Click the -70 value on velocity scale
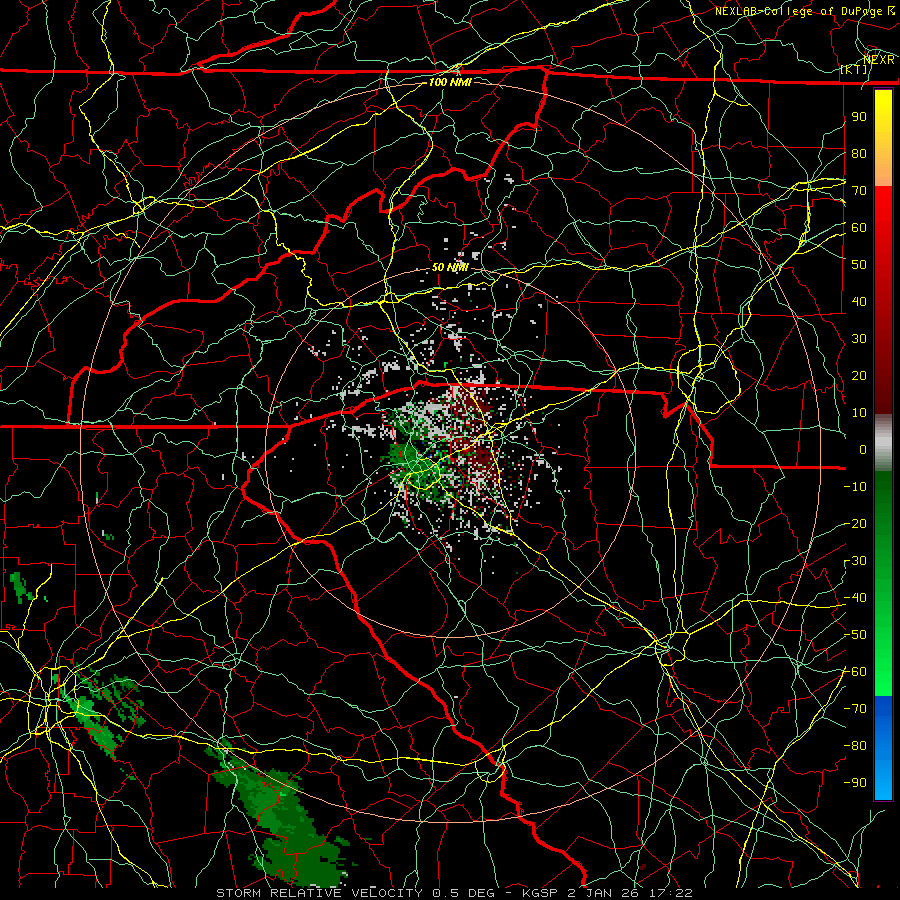Image resolution: width=900 pixels, height=900 pixels. (x=855, y=709)
